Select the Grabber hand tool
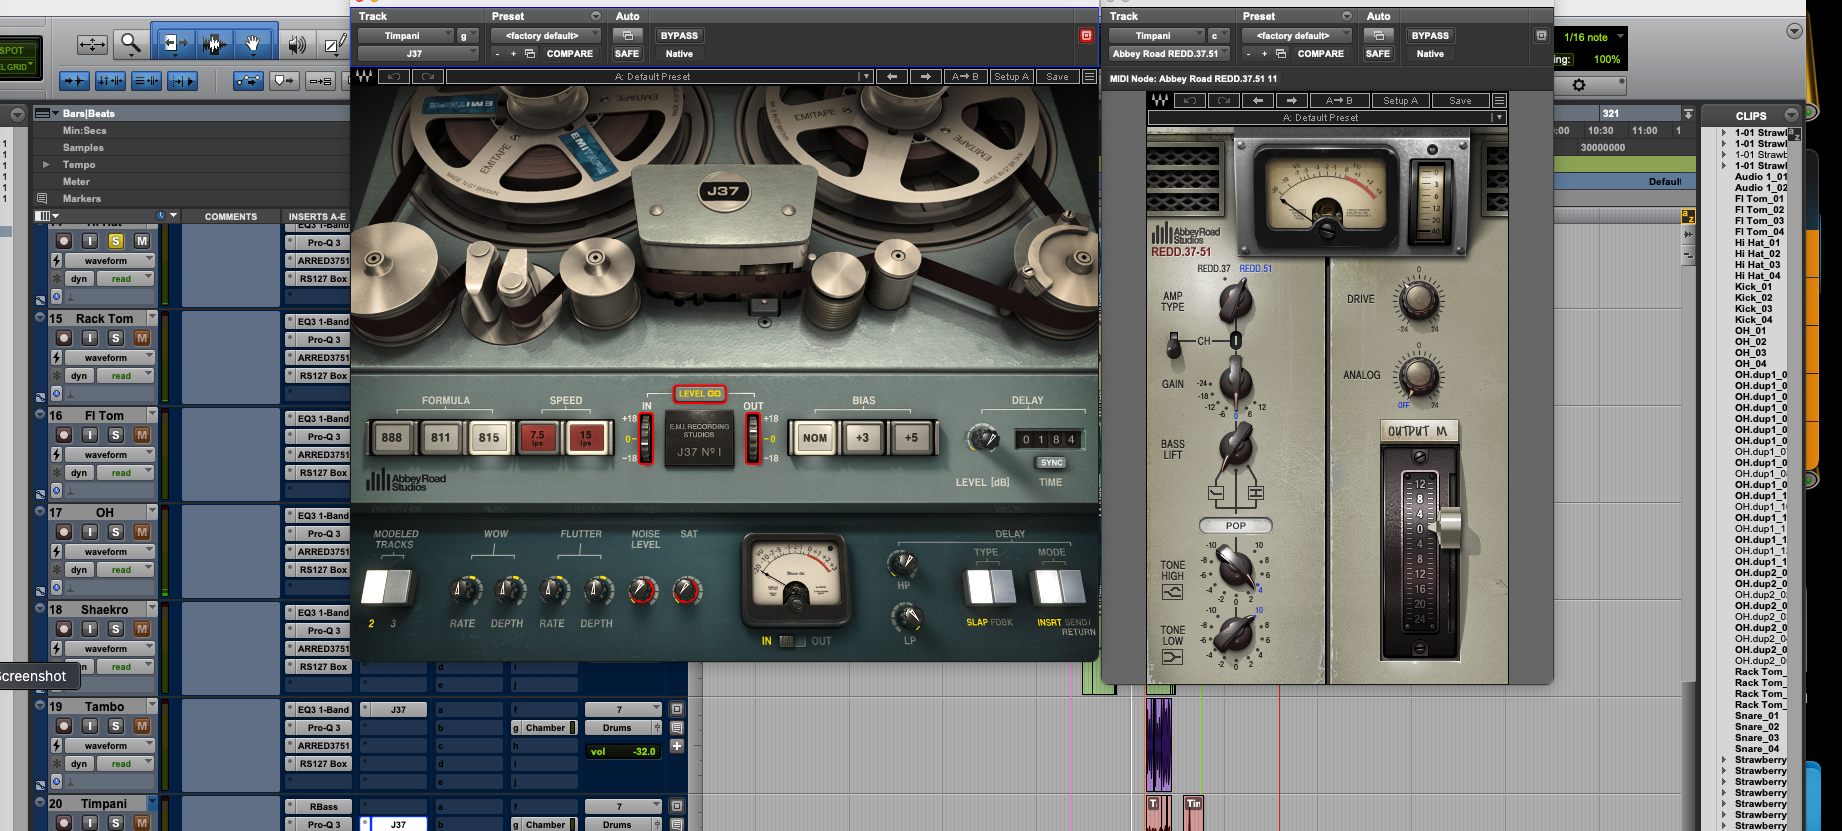1842x831 pixels. point(252,43)
